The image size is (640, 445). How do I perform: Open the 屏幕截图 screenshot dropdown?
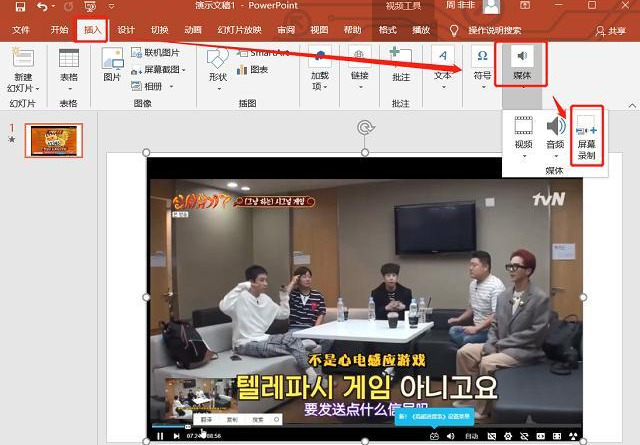158,70
